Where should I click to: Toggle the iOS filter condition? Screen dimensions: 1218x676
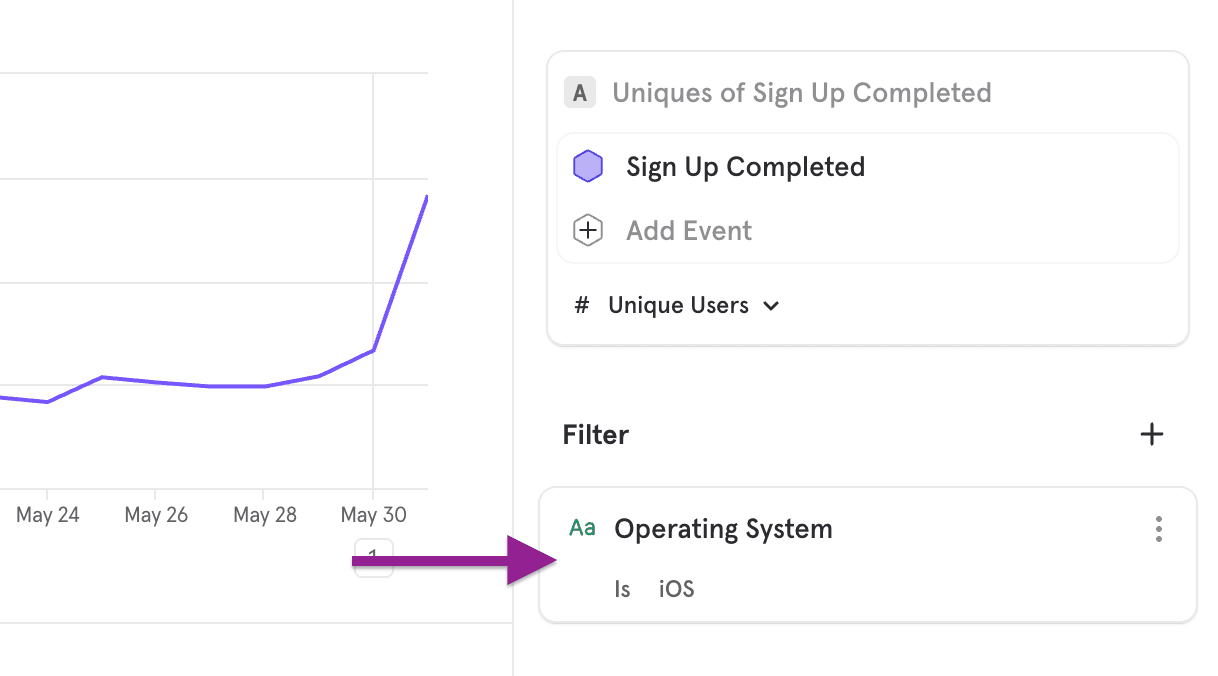coord(676,589)
